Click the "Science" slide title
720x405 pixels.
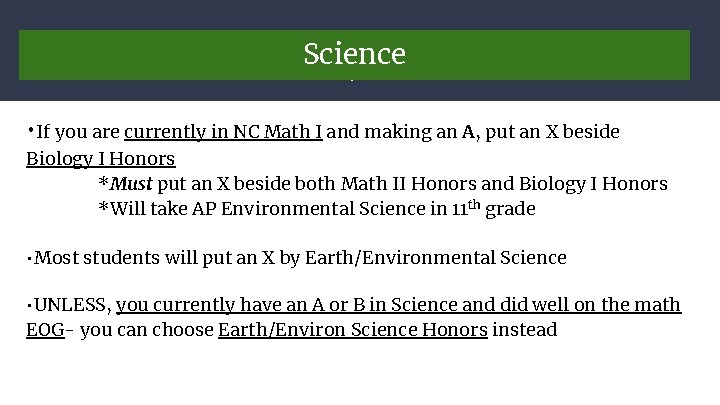(x=354, y=53)
